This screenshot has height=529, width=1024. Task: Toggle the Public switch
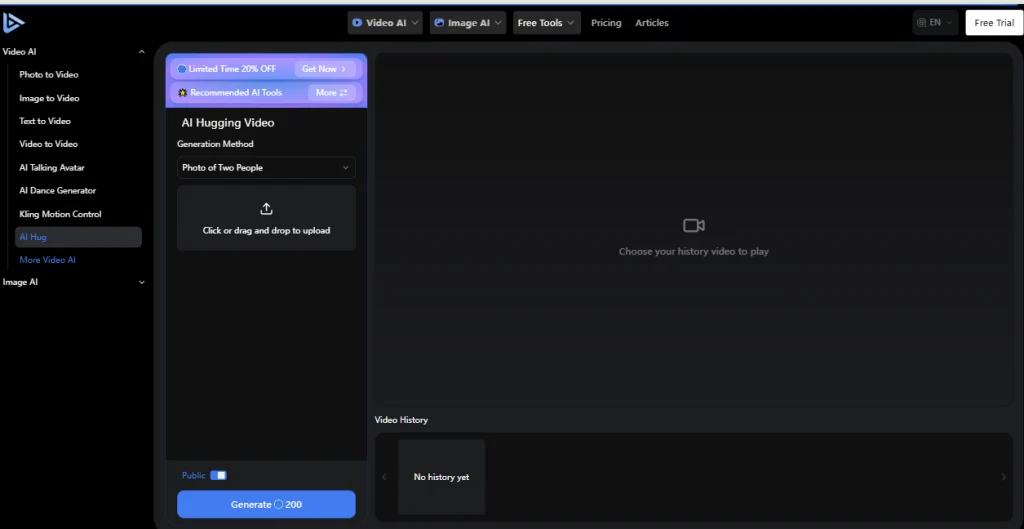click(218, 475)
